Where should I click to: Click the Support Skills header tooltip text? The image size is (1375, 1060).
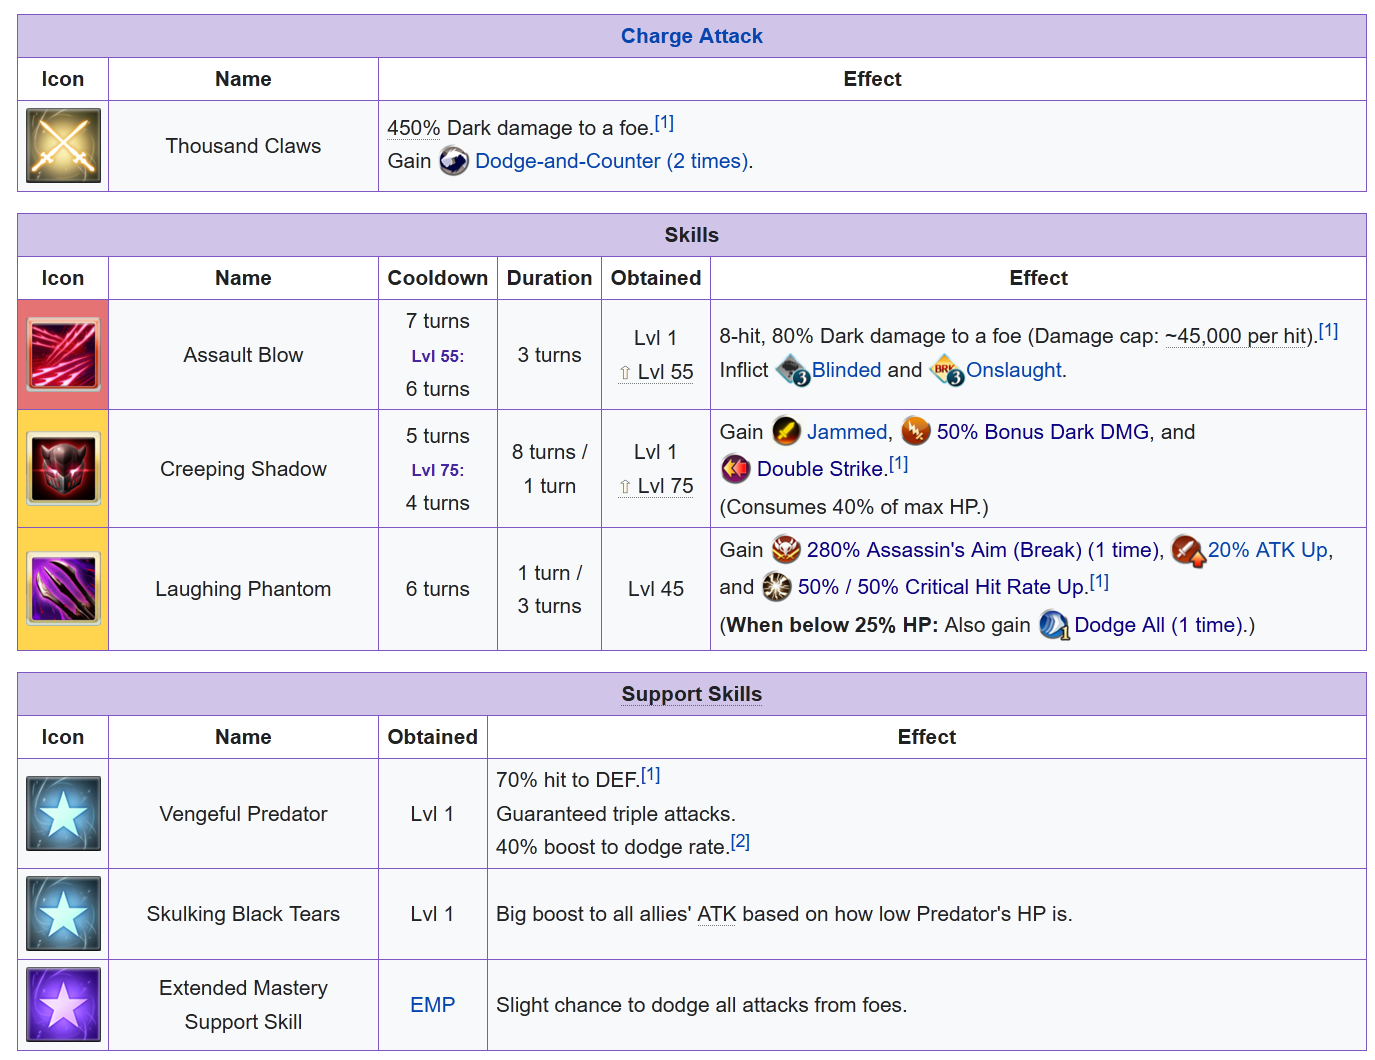click(x=692, y=694)
